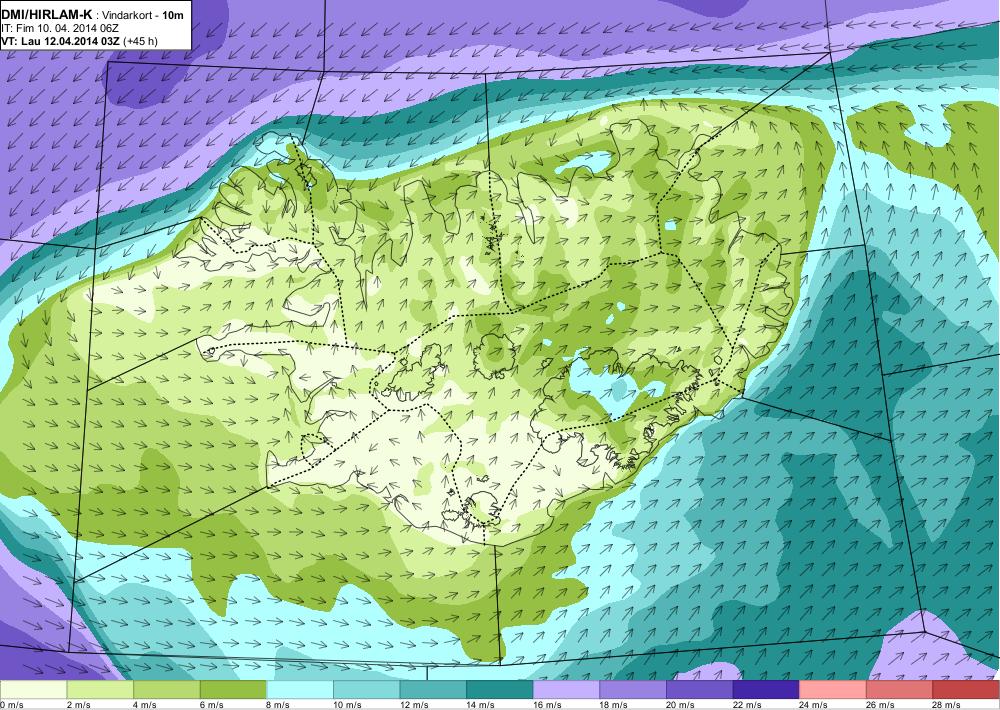Screen dimensions: 1000x710
Task: Click the 'Vindarkort - 10m' label
Action: click(x=143, y=15)
